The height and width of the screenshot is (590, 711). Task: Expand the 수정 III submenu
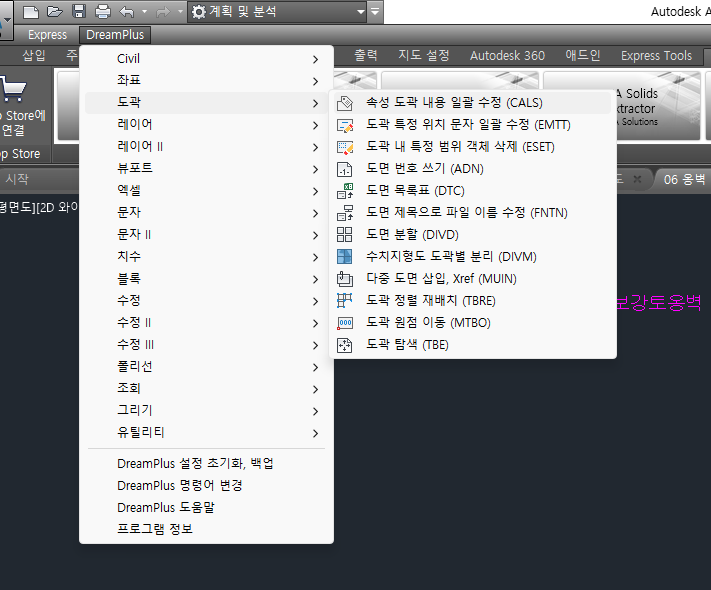(206, 345)
